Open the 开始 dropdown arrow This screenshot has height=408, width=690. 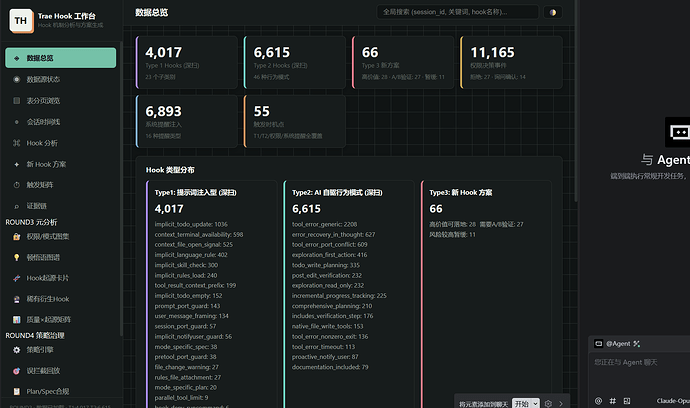[536, 404]
